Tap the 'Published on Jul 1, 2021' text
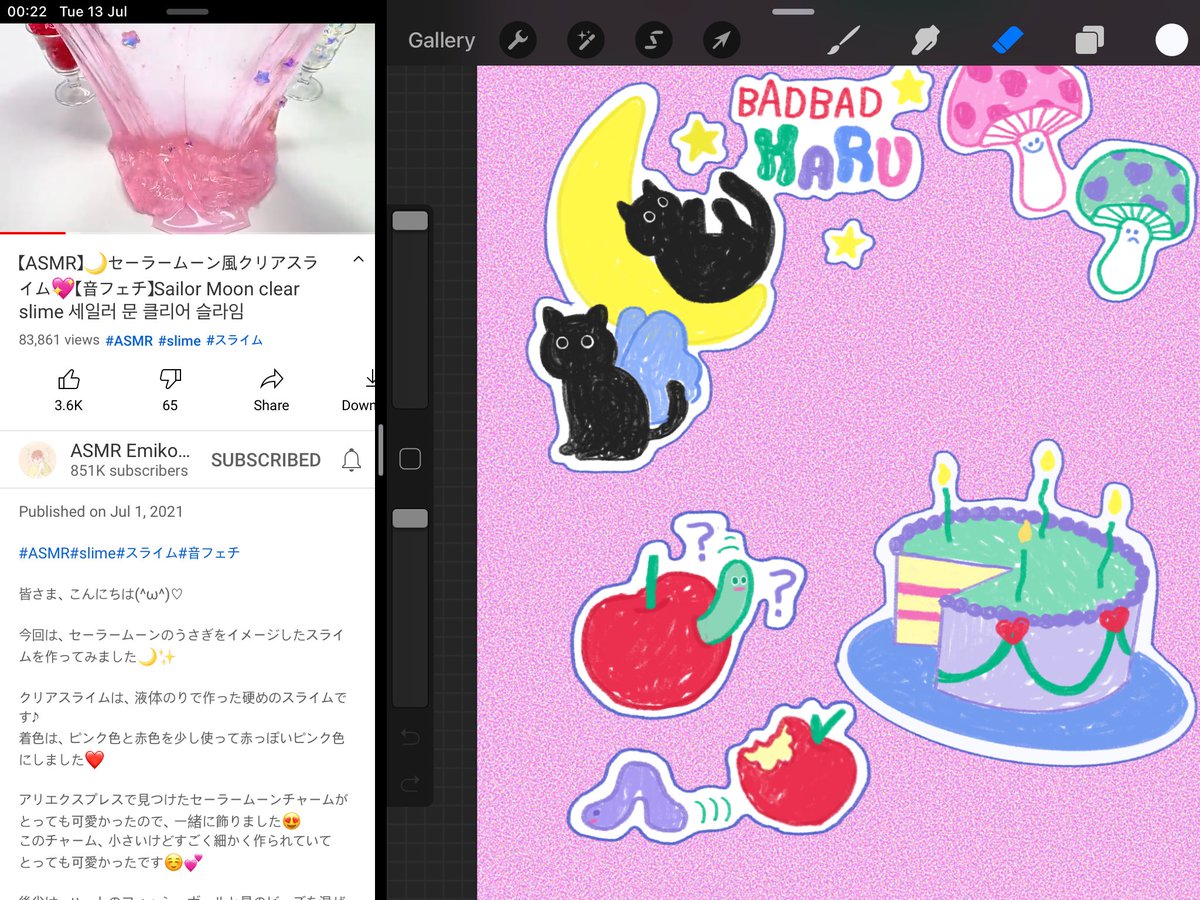Screen dimensions: 1200x900 click(x=101, y=511)
